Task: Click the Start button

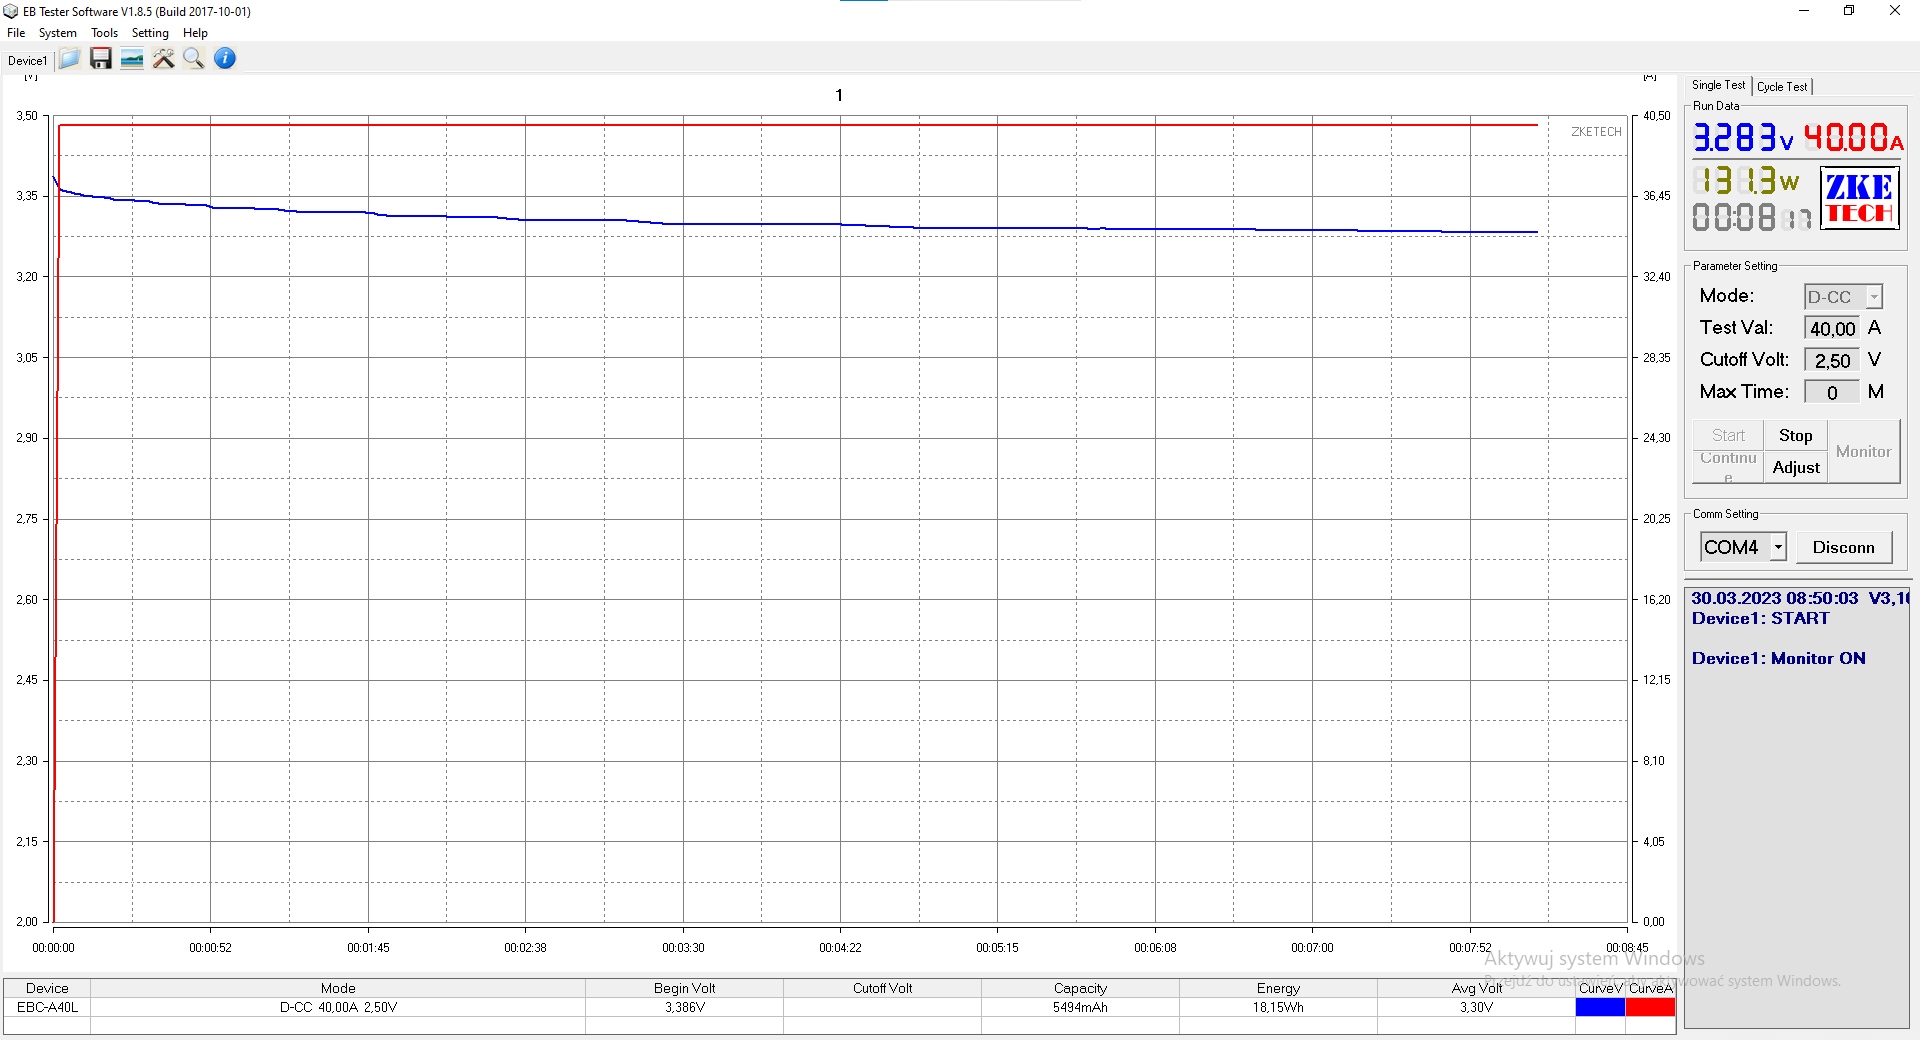Action: pos(1728,435)
